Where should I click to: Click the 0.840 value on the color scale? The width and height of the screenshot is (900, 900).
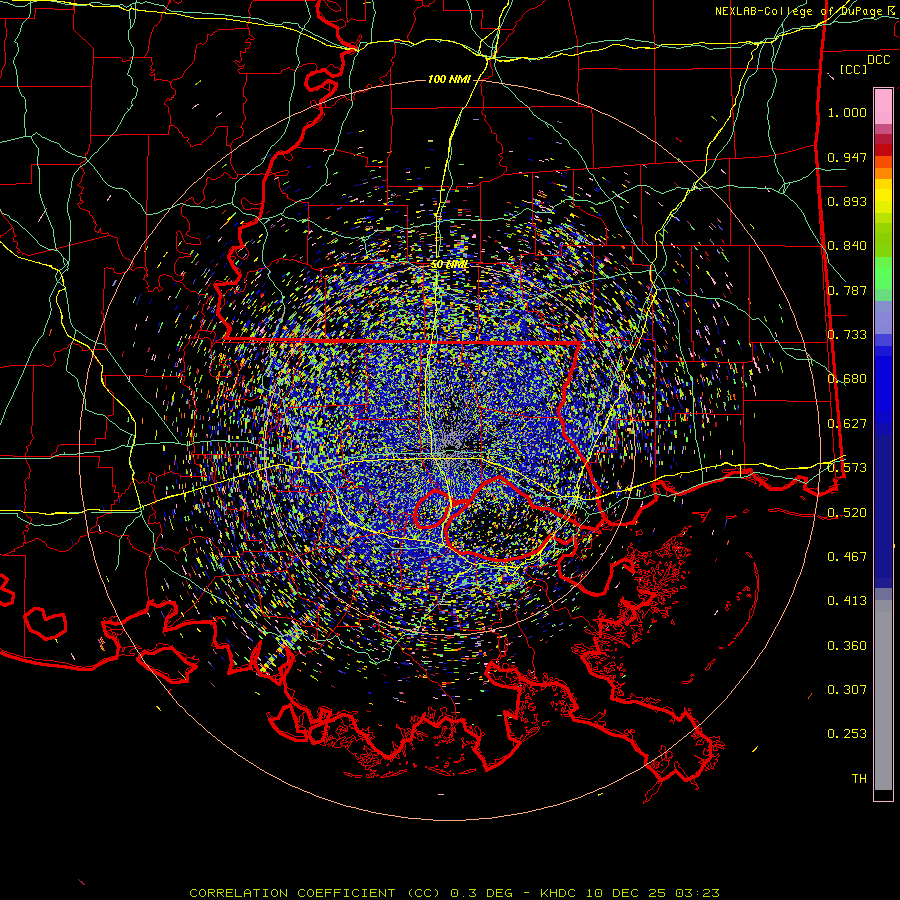tap(847, 246)
